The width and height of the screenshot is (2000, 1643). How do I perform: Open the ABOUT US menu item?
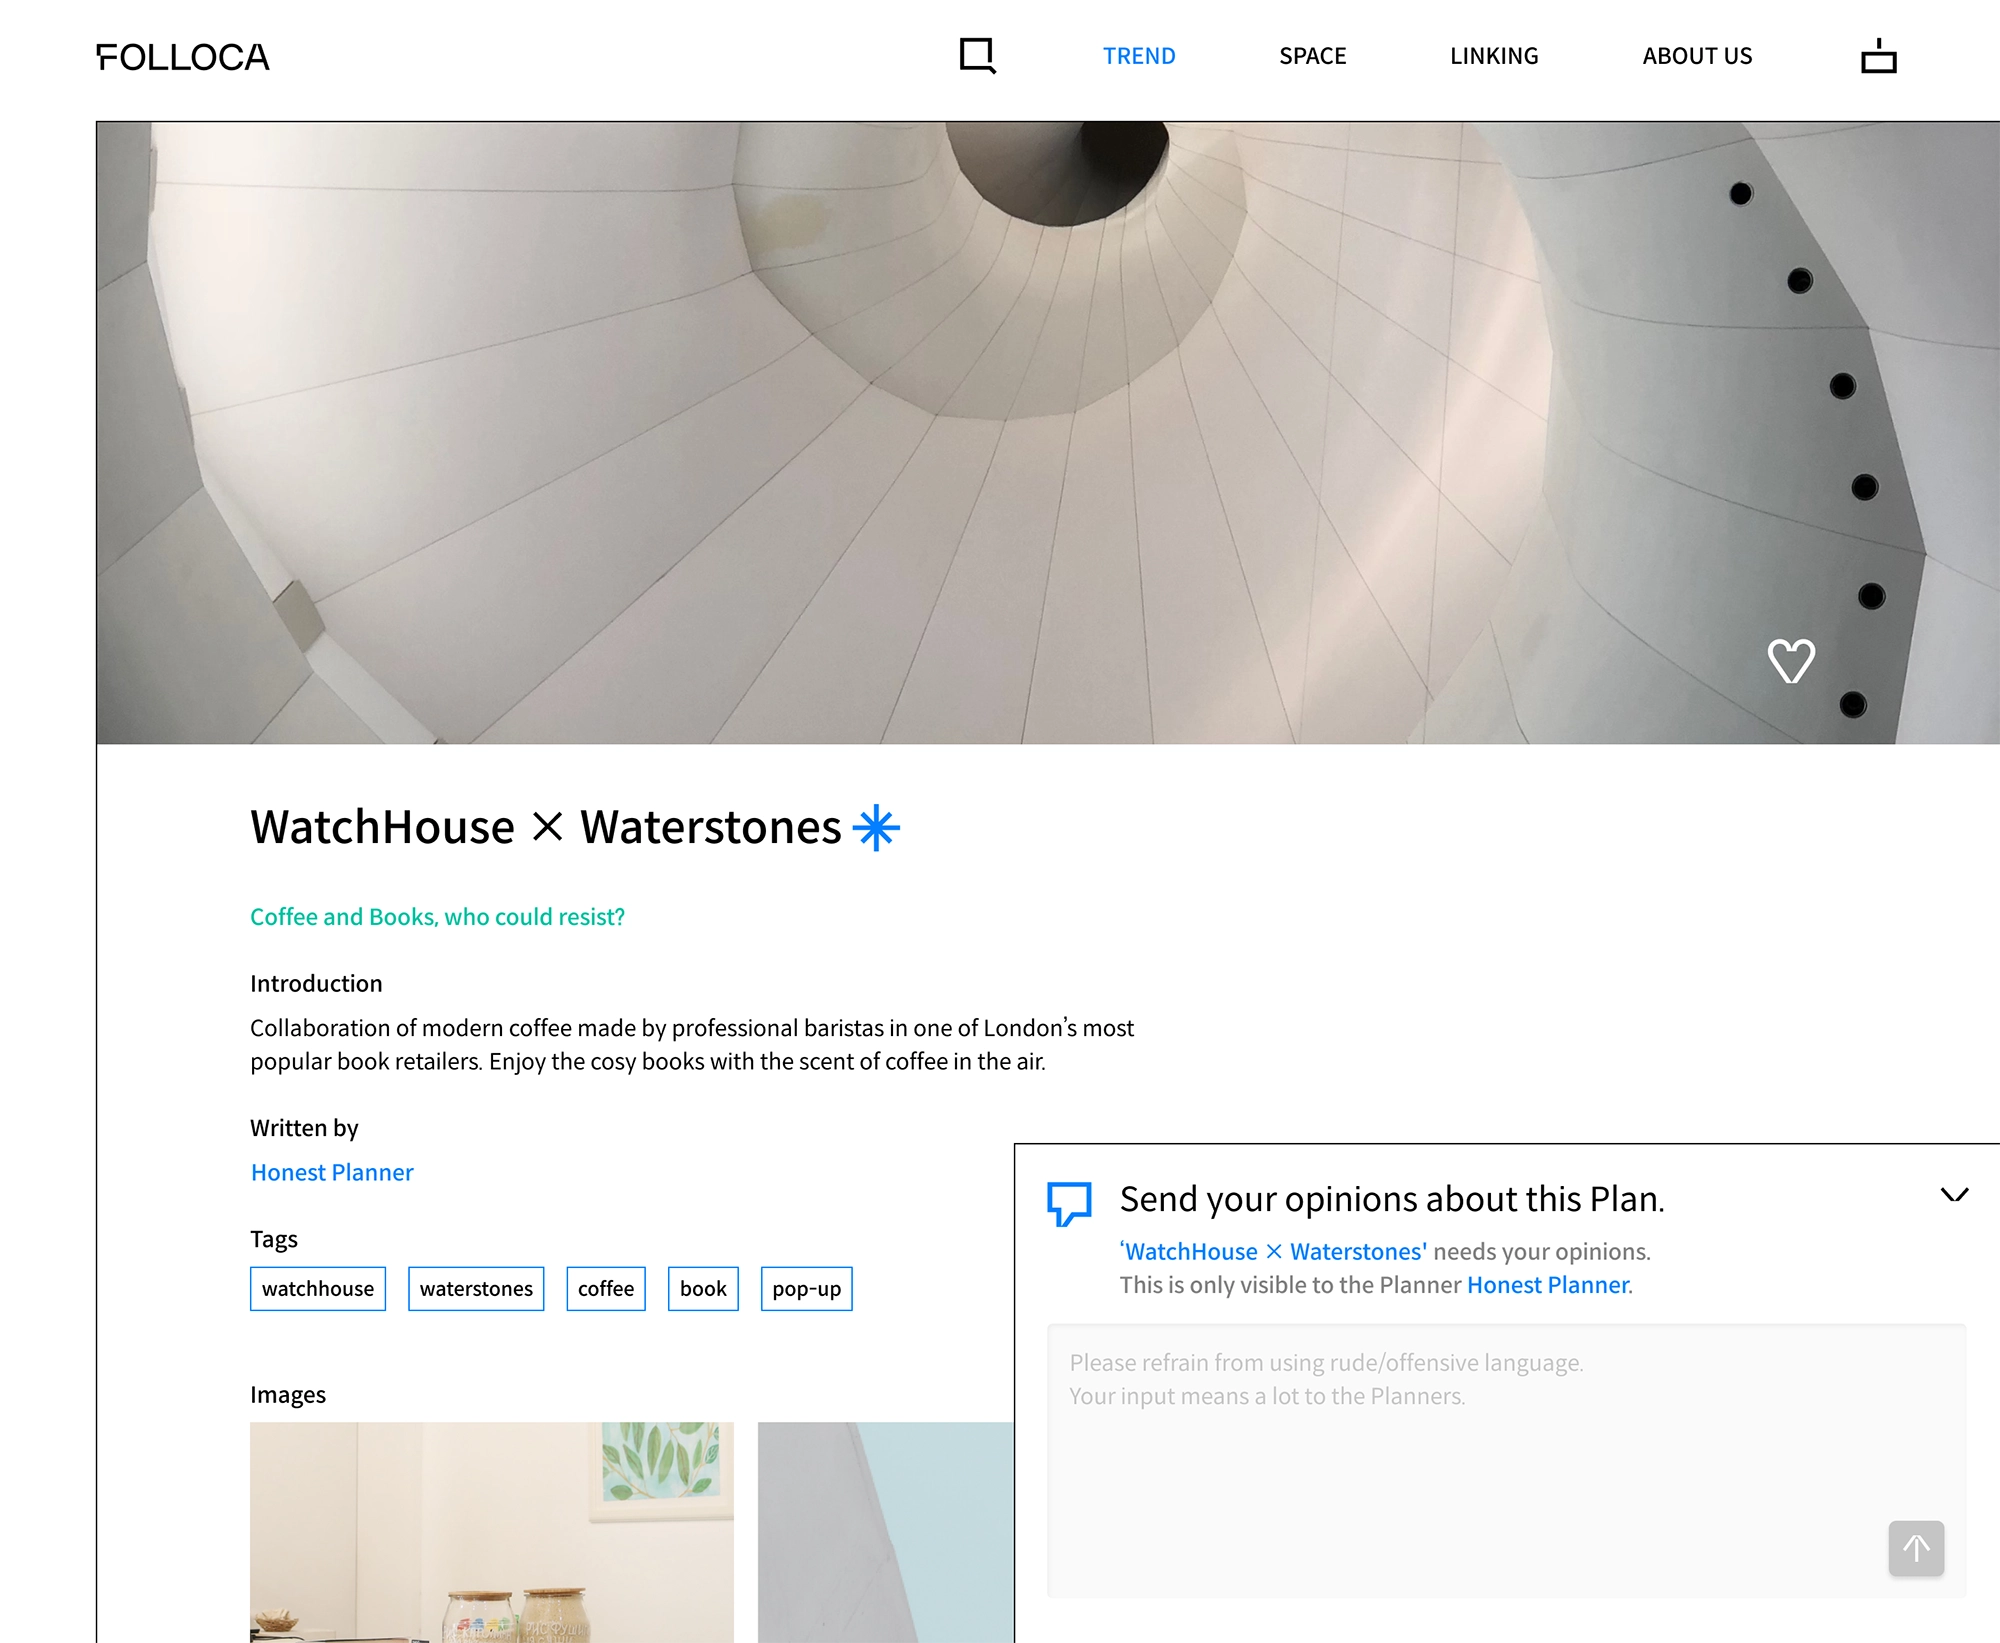(1697, 56)
